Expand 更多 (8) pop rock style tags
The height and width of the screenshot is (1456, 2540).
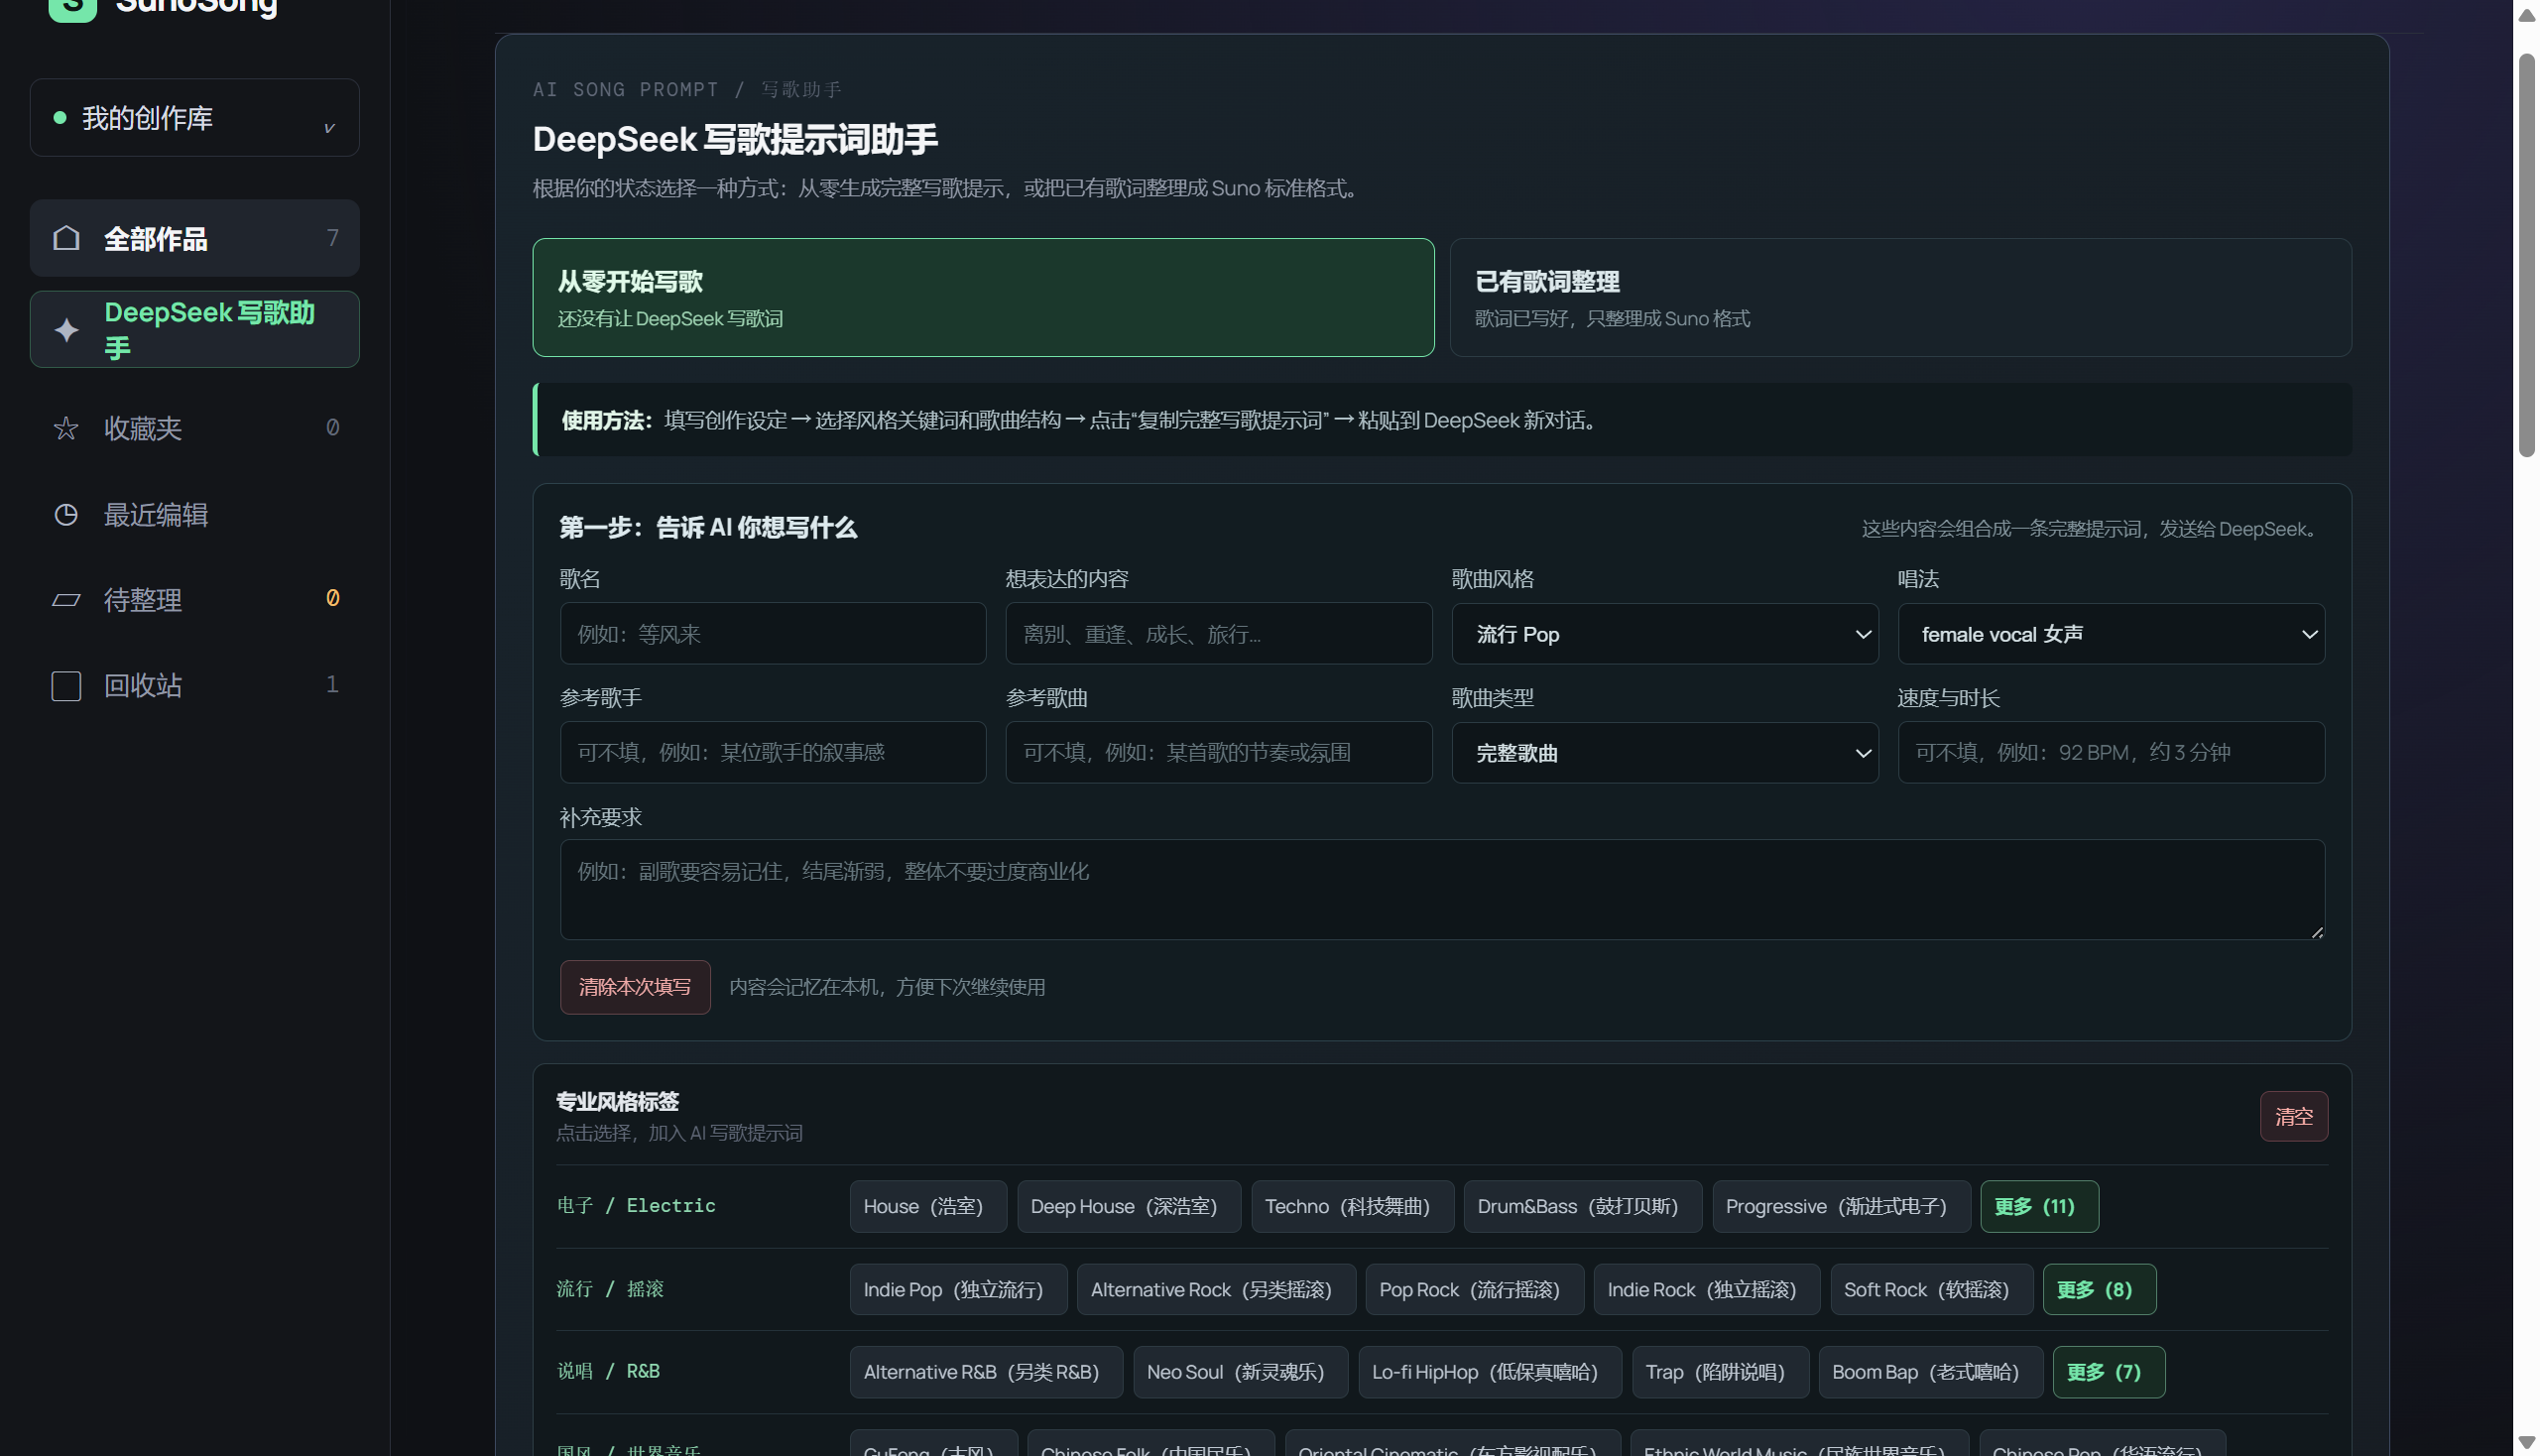(2102, 1290)
